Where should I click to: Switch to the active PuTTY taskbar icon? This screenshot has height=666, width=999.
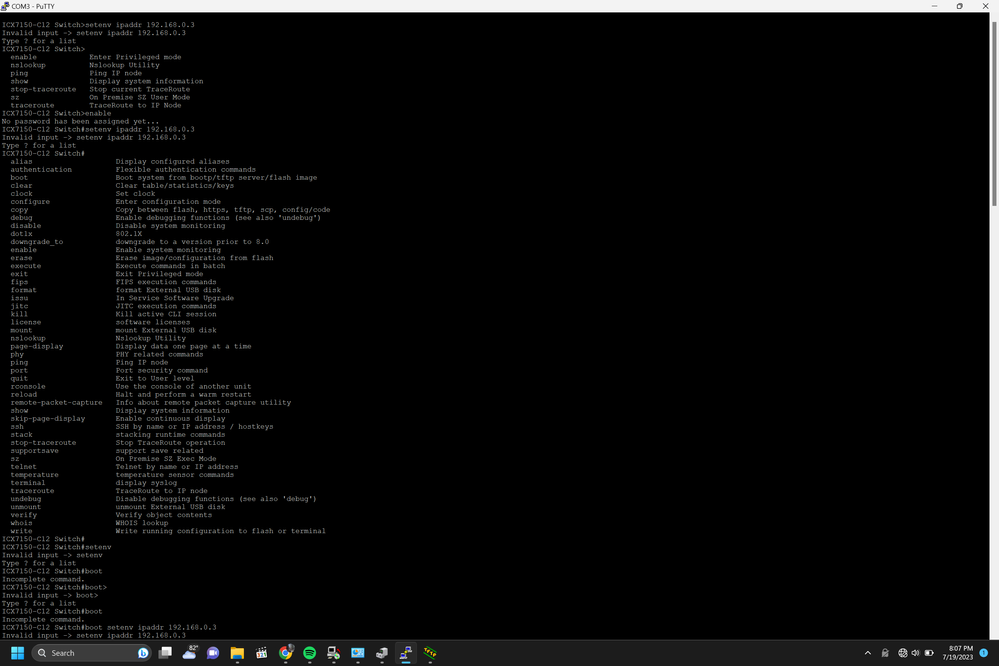[x=406, y=653]
